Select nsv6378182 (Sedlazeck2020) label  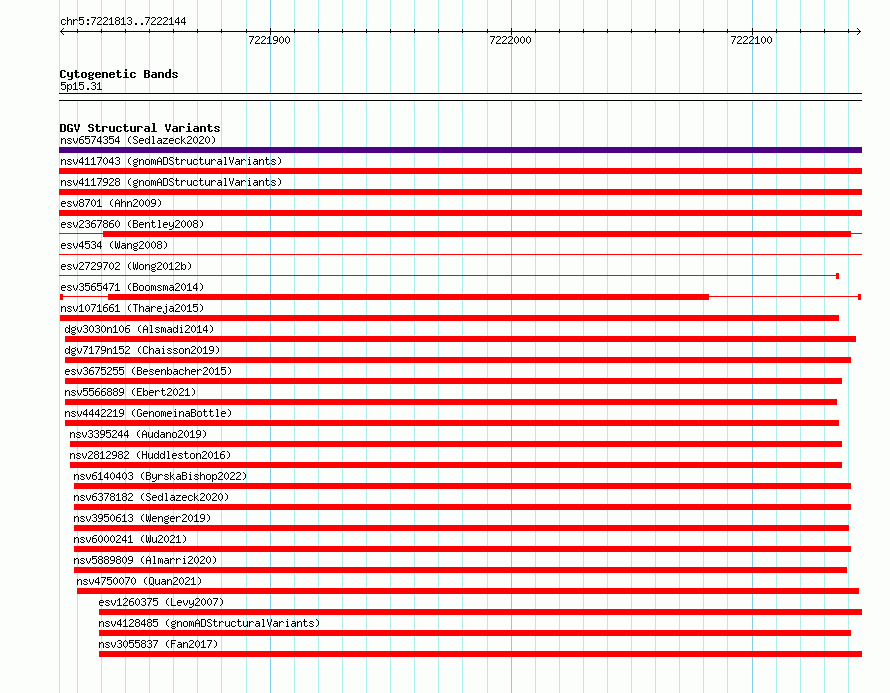pyautogui.click(x=151, y=497)
